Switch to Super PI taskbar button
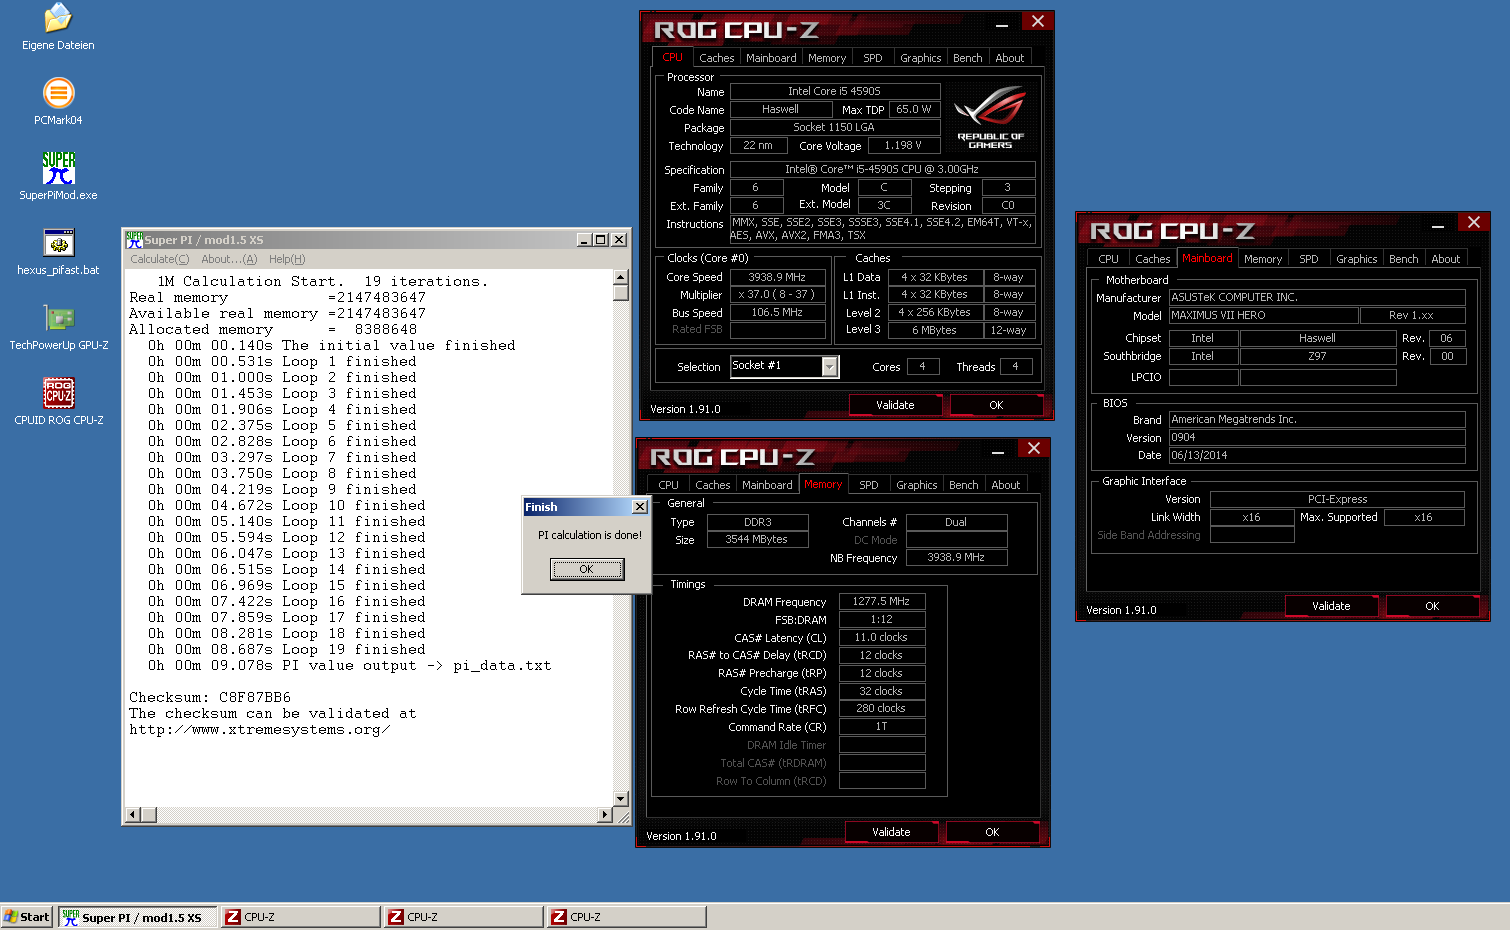This screenshot has height=931, width=1510. 137,917
